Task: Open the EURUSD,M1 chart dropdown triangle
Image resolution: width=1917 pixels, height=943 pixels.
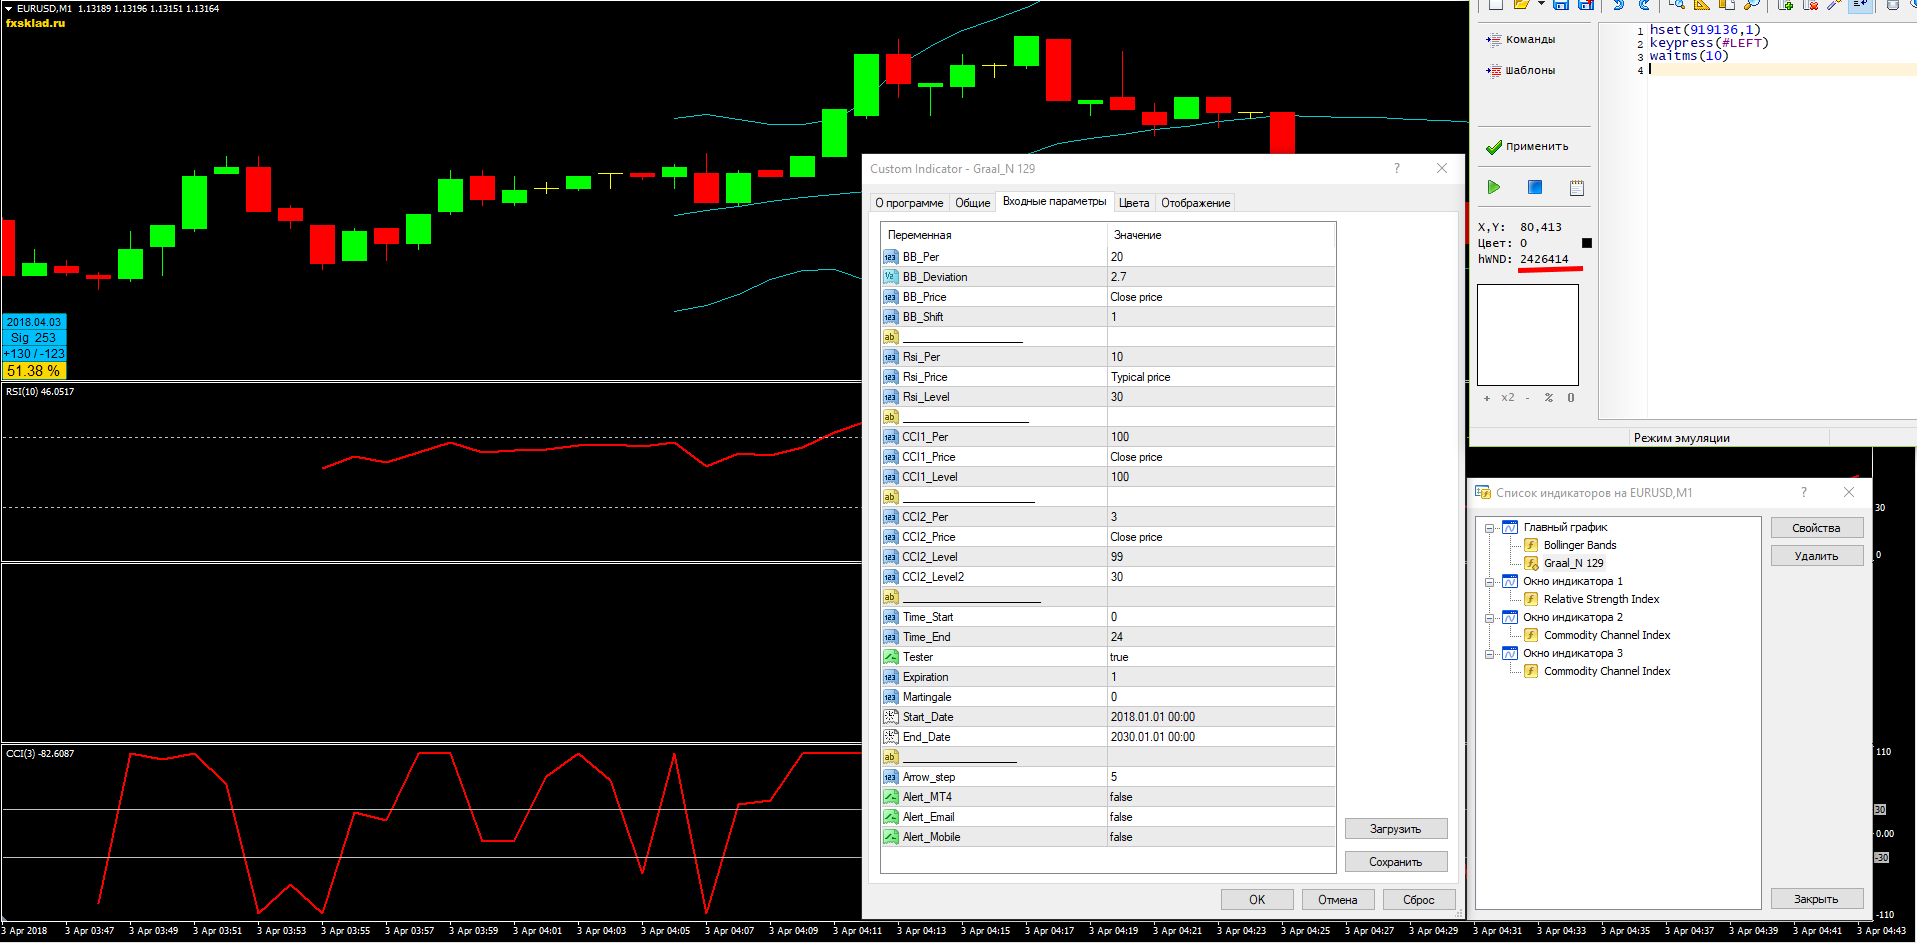Action: point(9,8)
